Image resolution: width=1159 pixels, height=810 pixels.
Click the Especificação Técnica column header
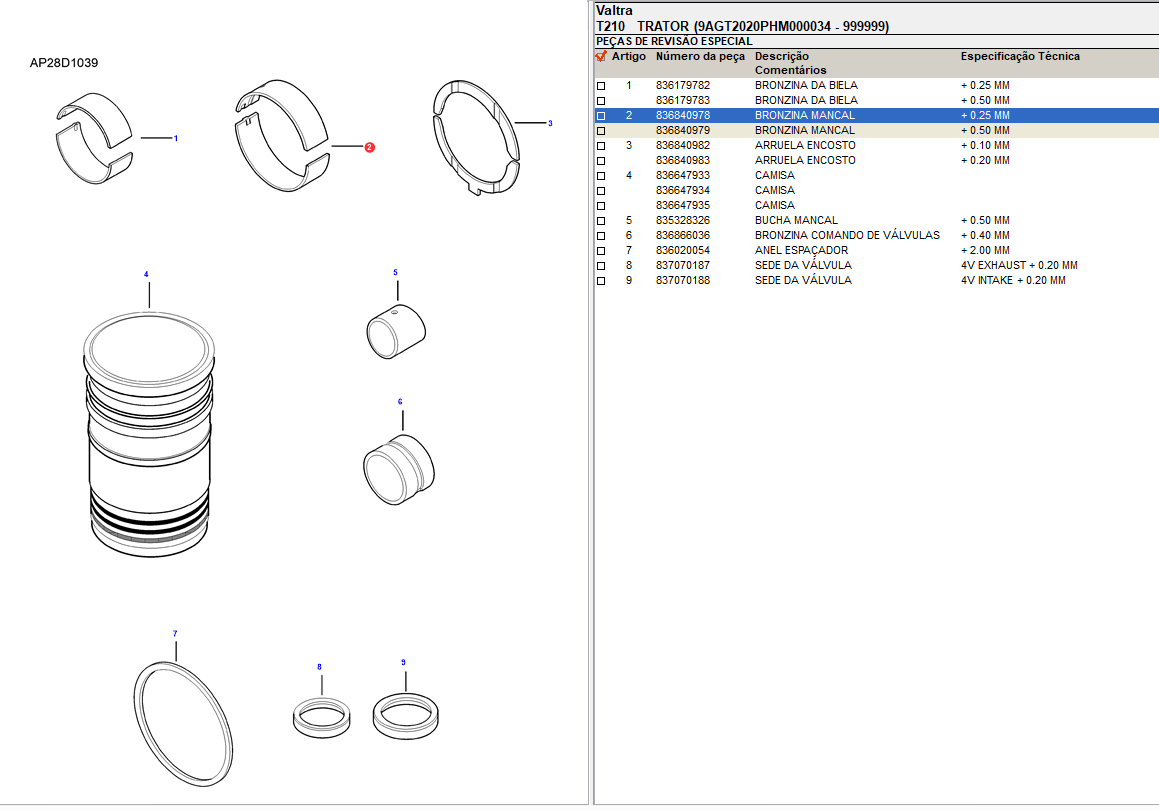tap(1020, 57)
